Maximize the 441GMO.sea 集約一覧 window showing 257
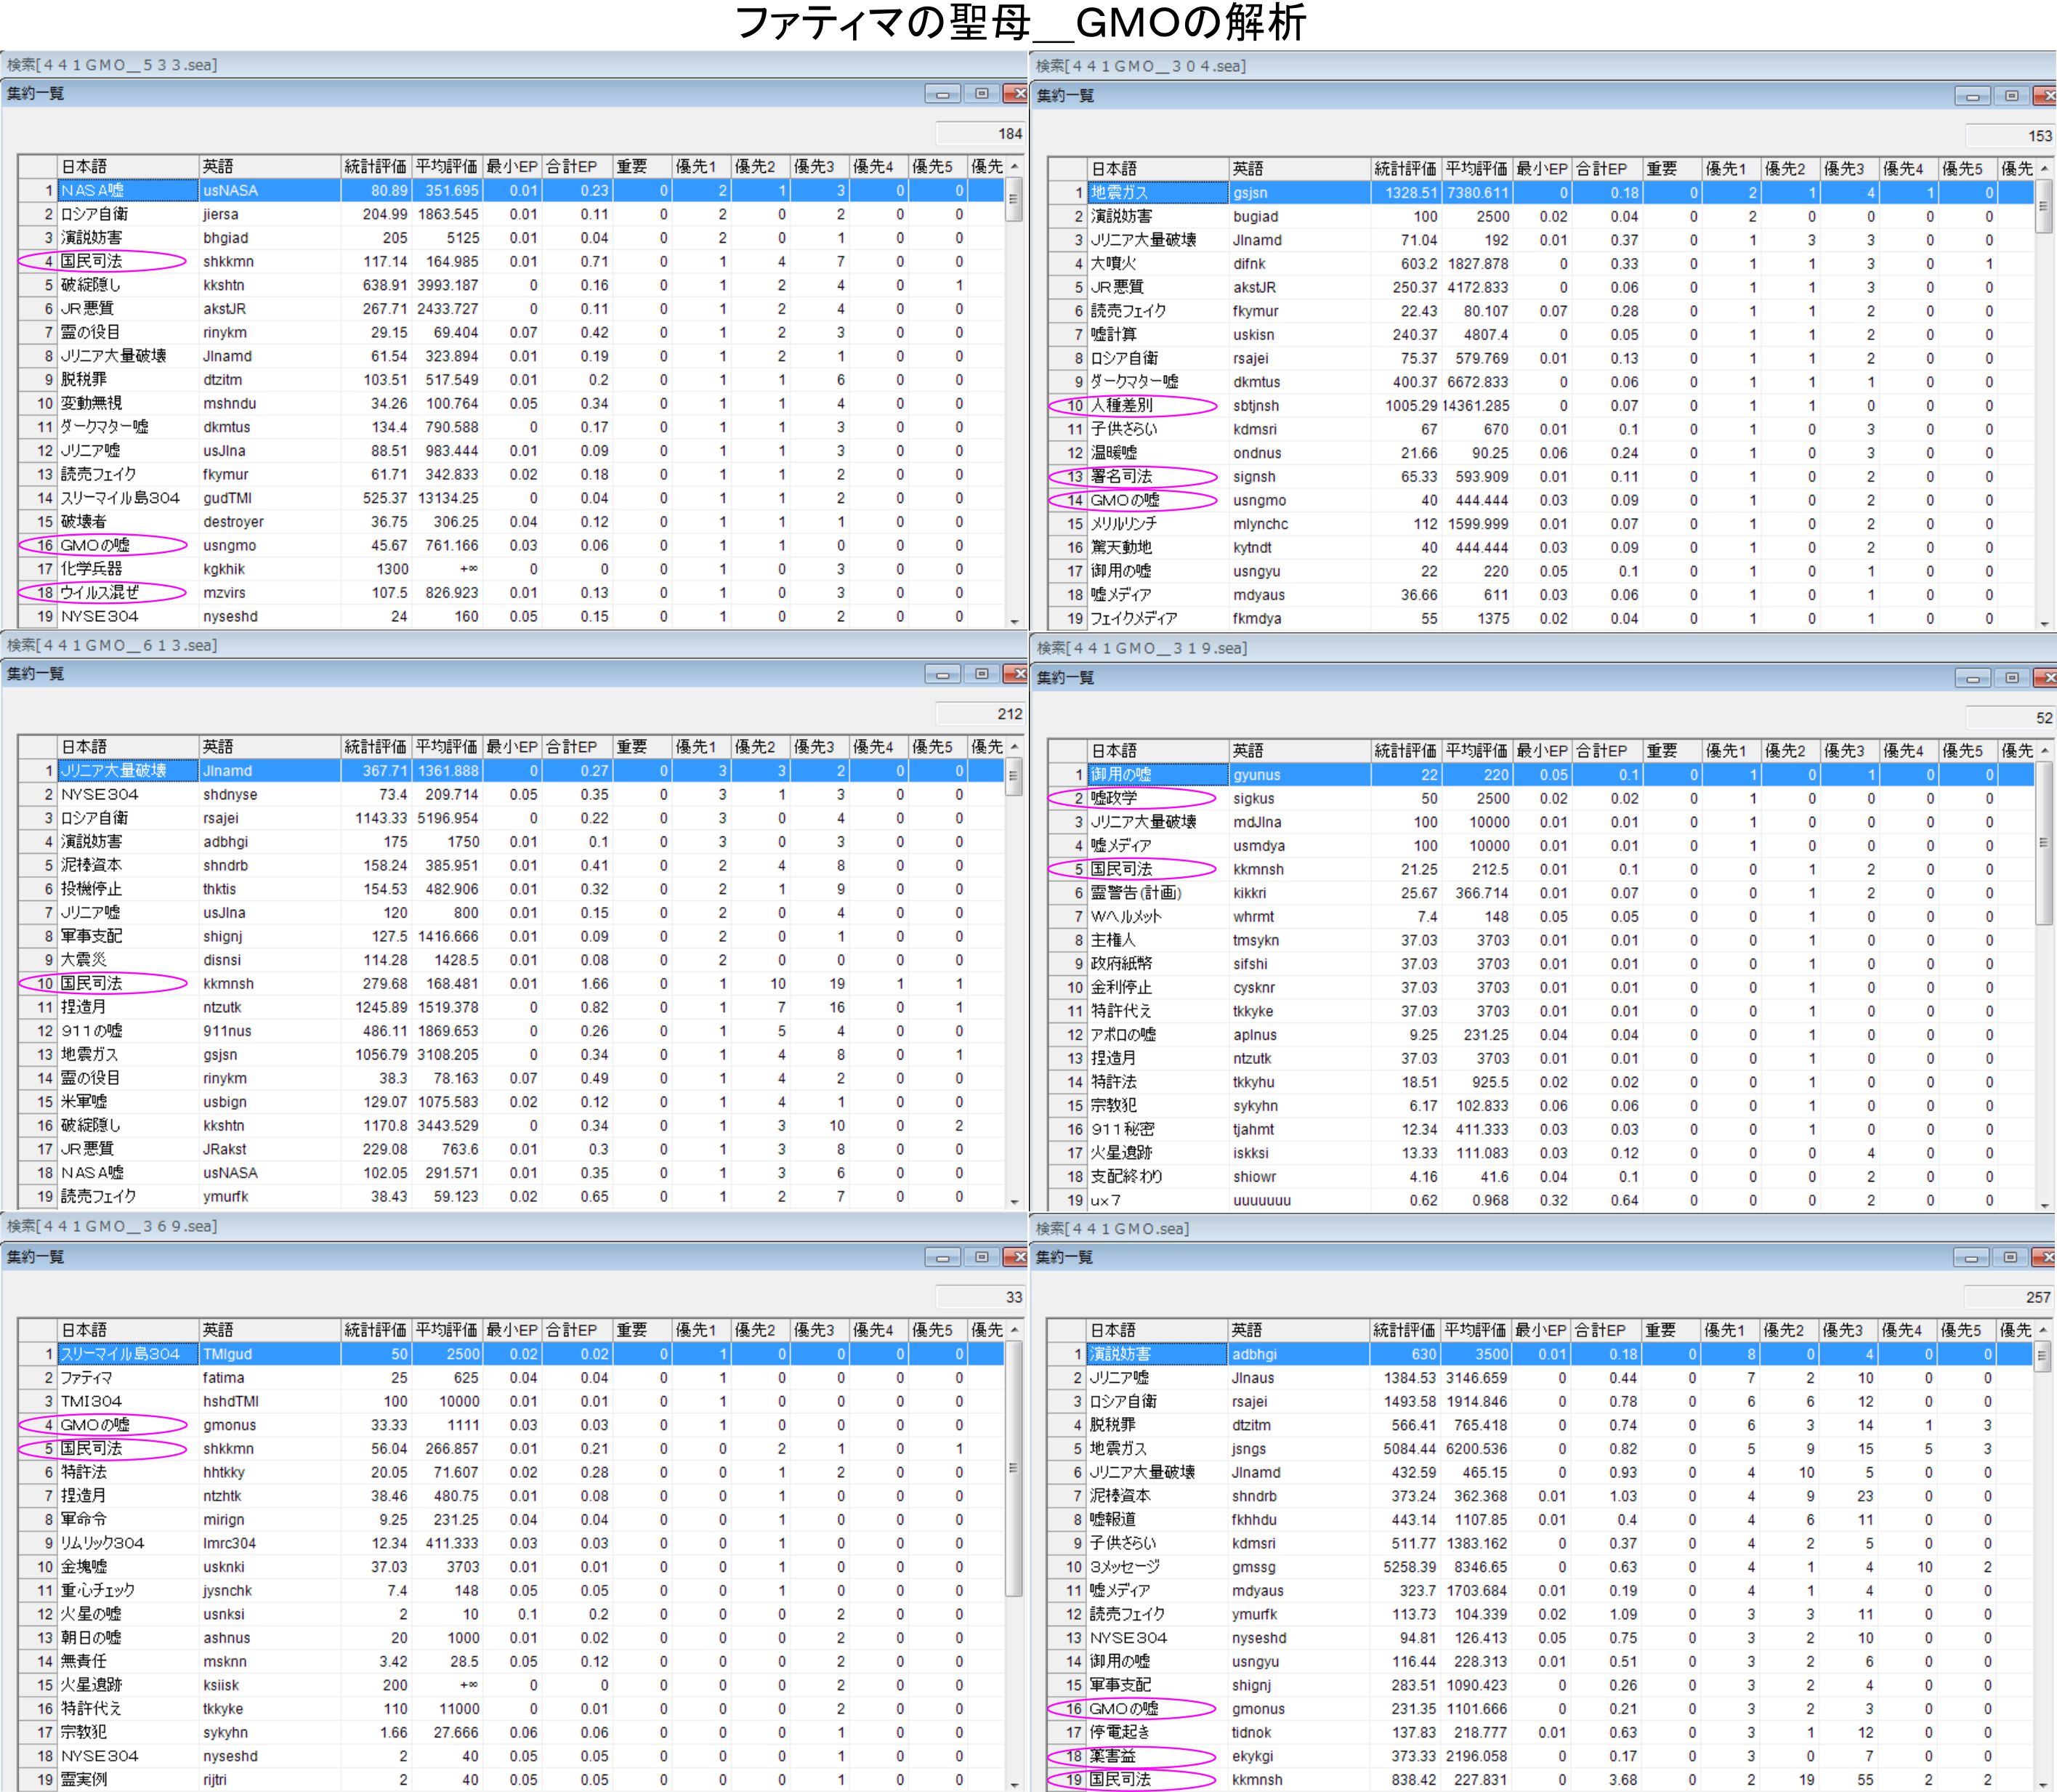The image size is (2057, 1792). (2010, 1257)
